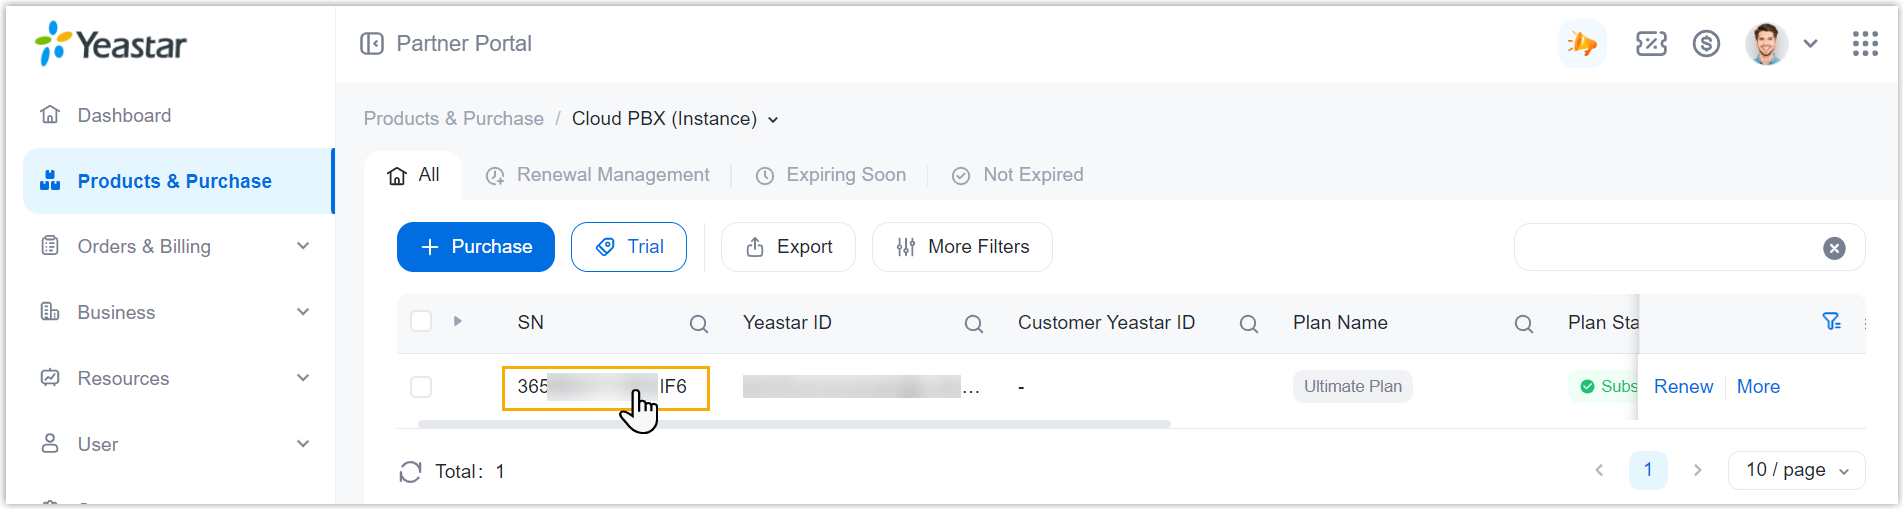This screenshot has width=1904, height=510.
Task: Switch to the Renewal Management tab
Action: [x=598, y=175]
